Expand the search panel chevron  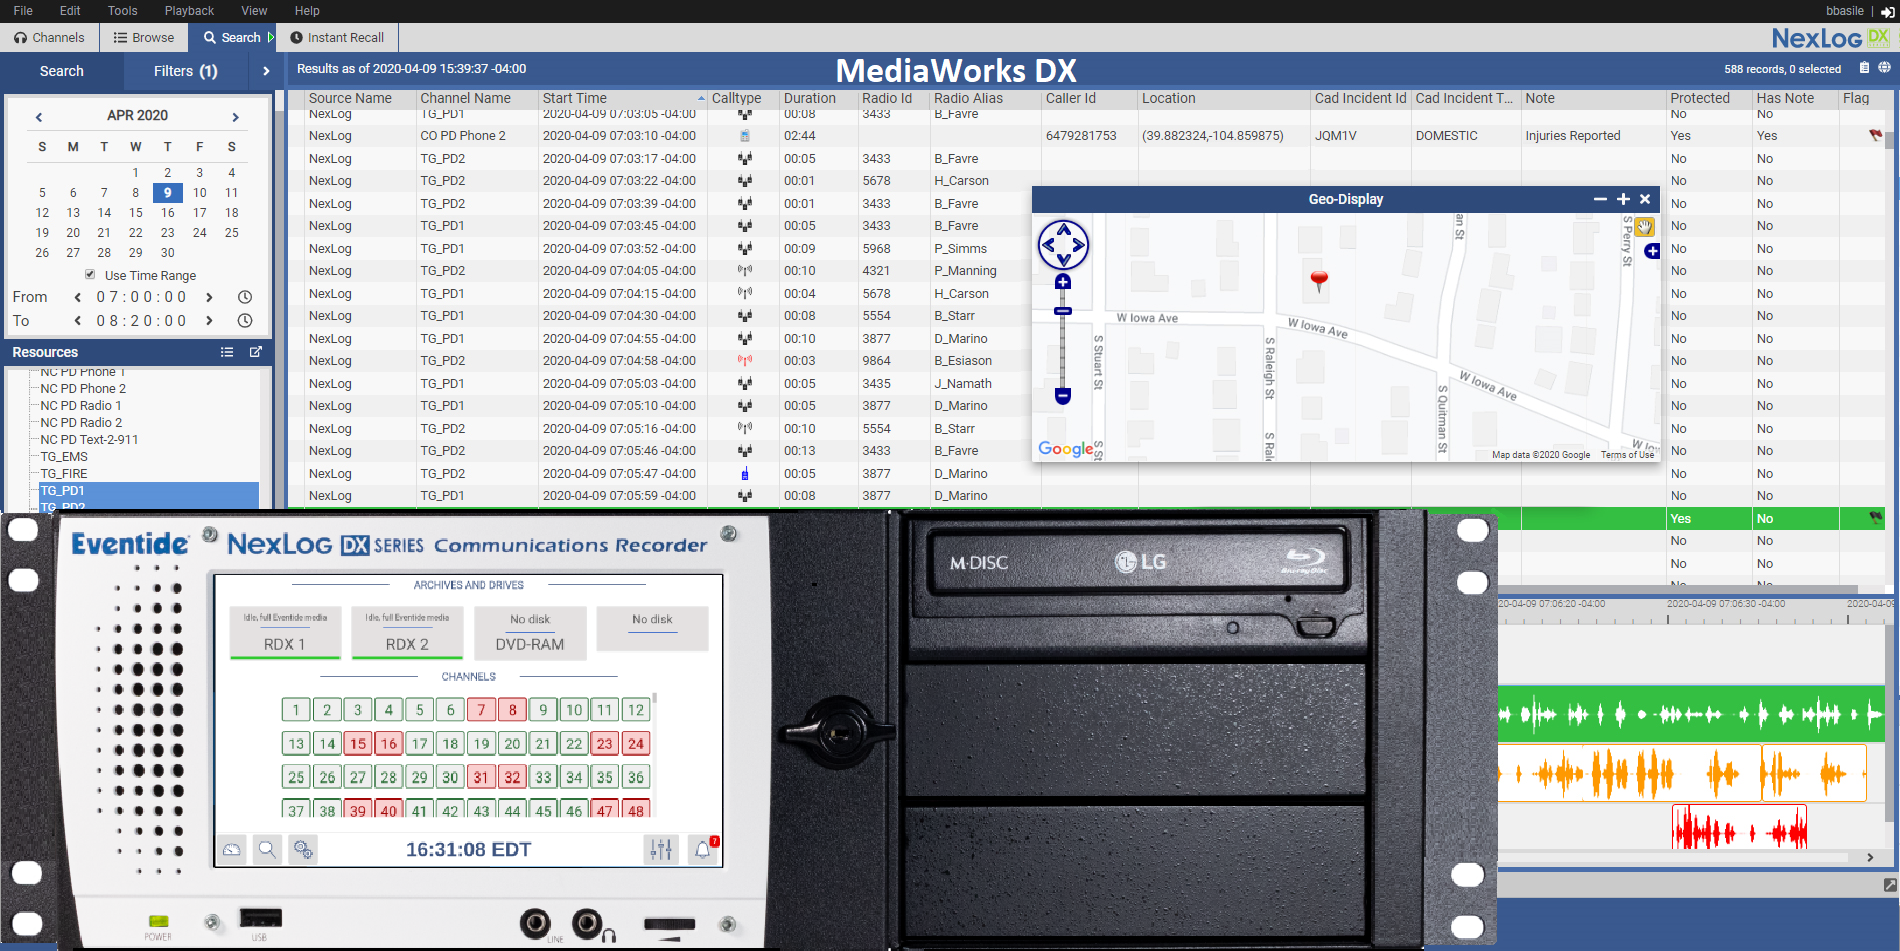point(266,71)
